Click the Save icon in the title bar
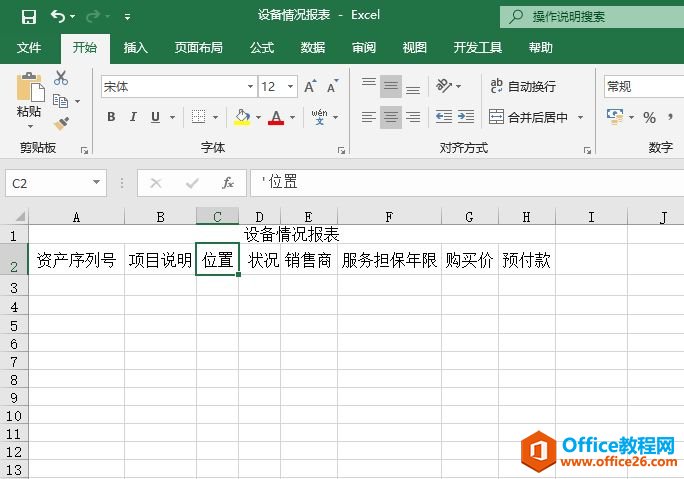The height and width of the screenshot is (479, 684). coord(29,17)
